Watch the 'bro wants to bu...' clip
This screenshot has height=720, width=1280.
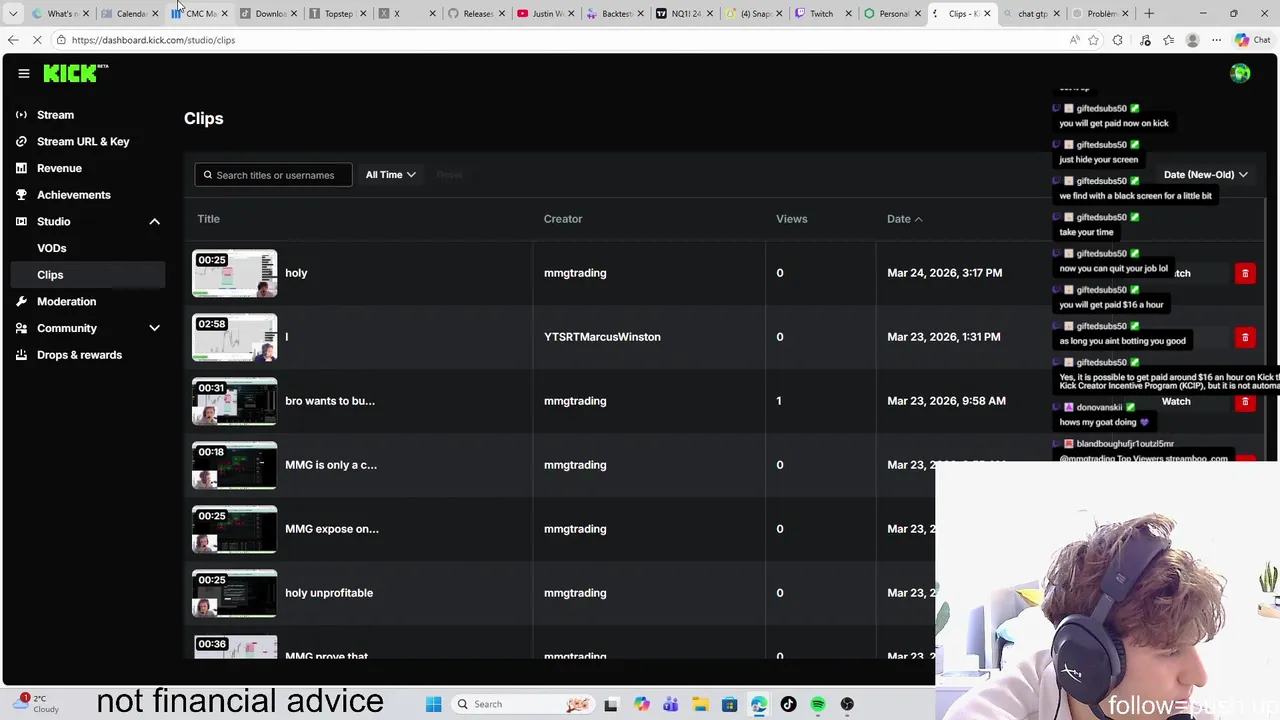(1176, 401)
